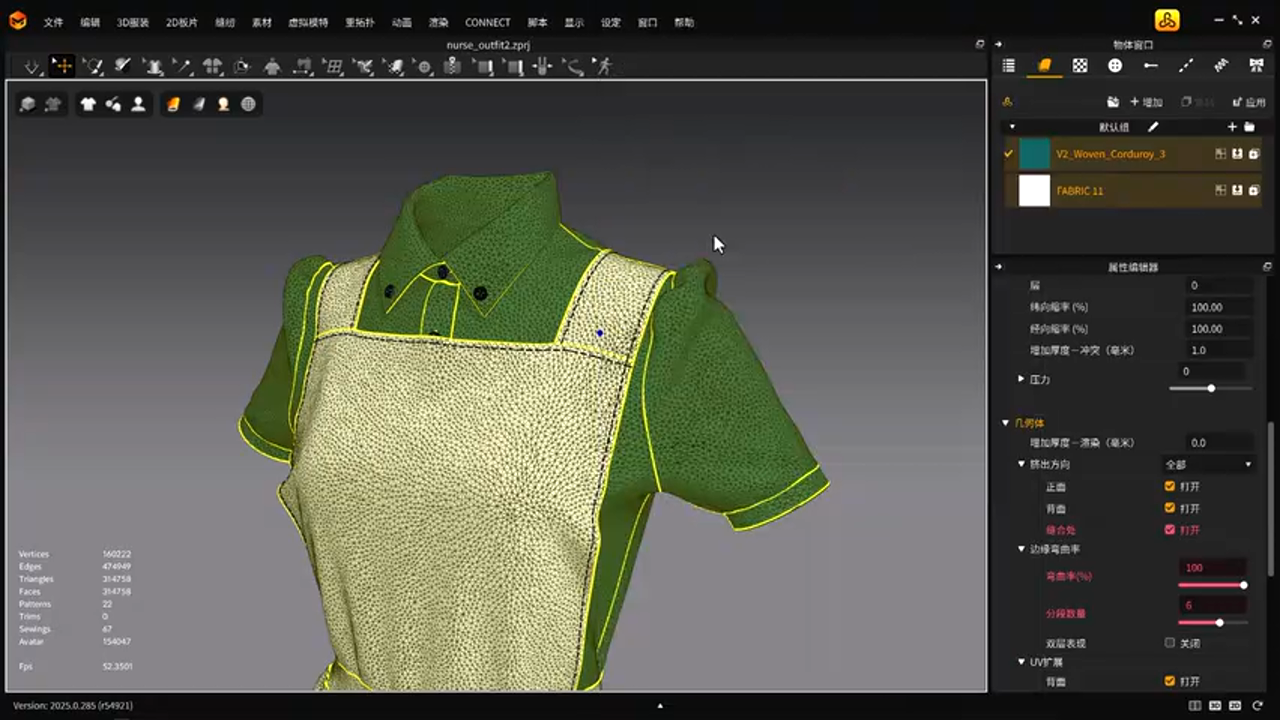Open the scene list tab icon
The height and width of the screenshot is (720, 1280).
click(1008, 66)
